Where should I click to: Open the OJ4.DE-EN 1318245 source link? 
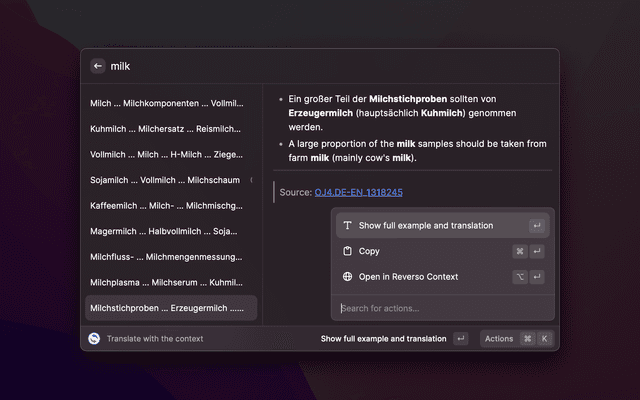pos(358,192)
